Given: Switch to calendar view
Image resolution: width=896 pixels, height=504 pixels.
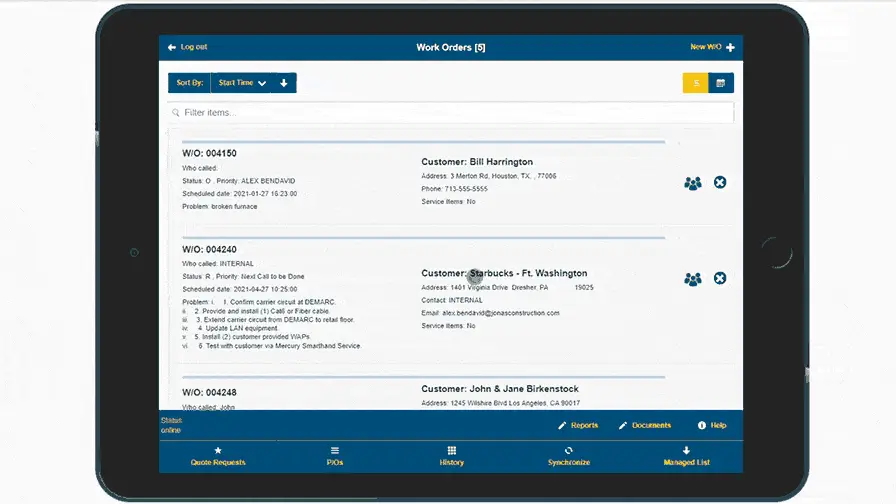Looking at the screenshot, I should pos(720,83).
